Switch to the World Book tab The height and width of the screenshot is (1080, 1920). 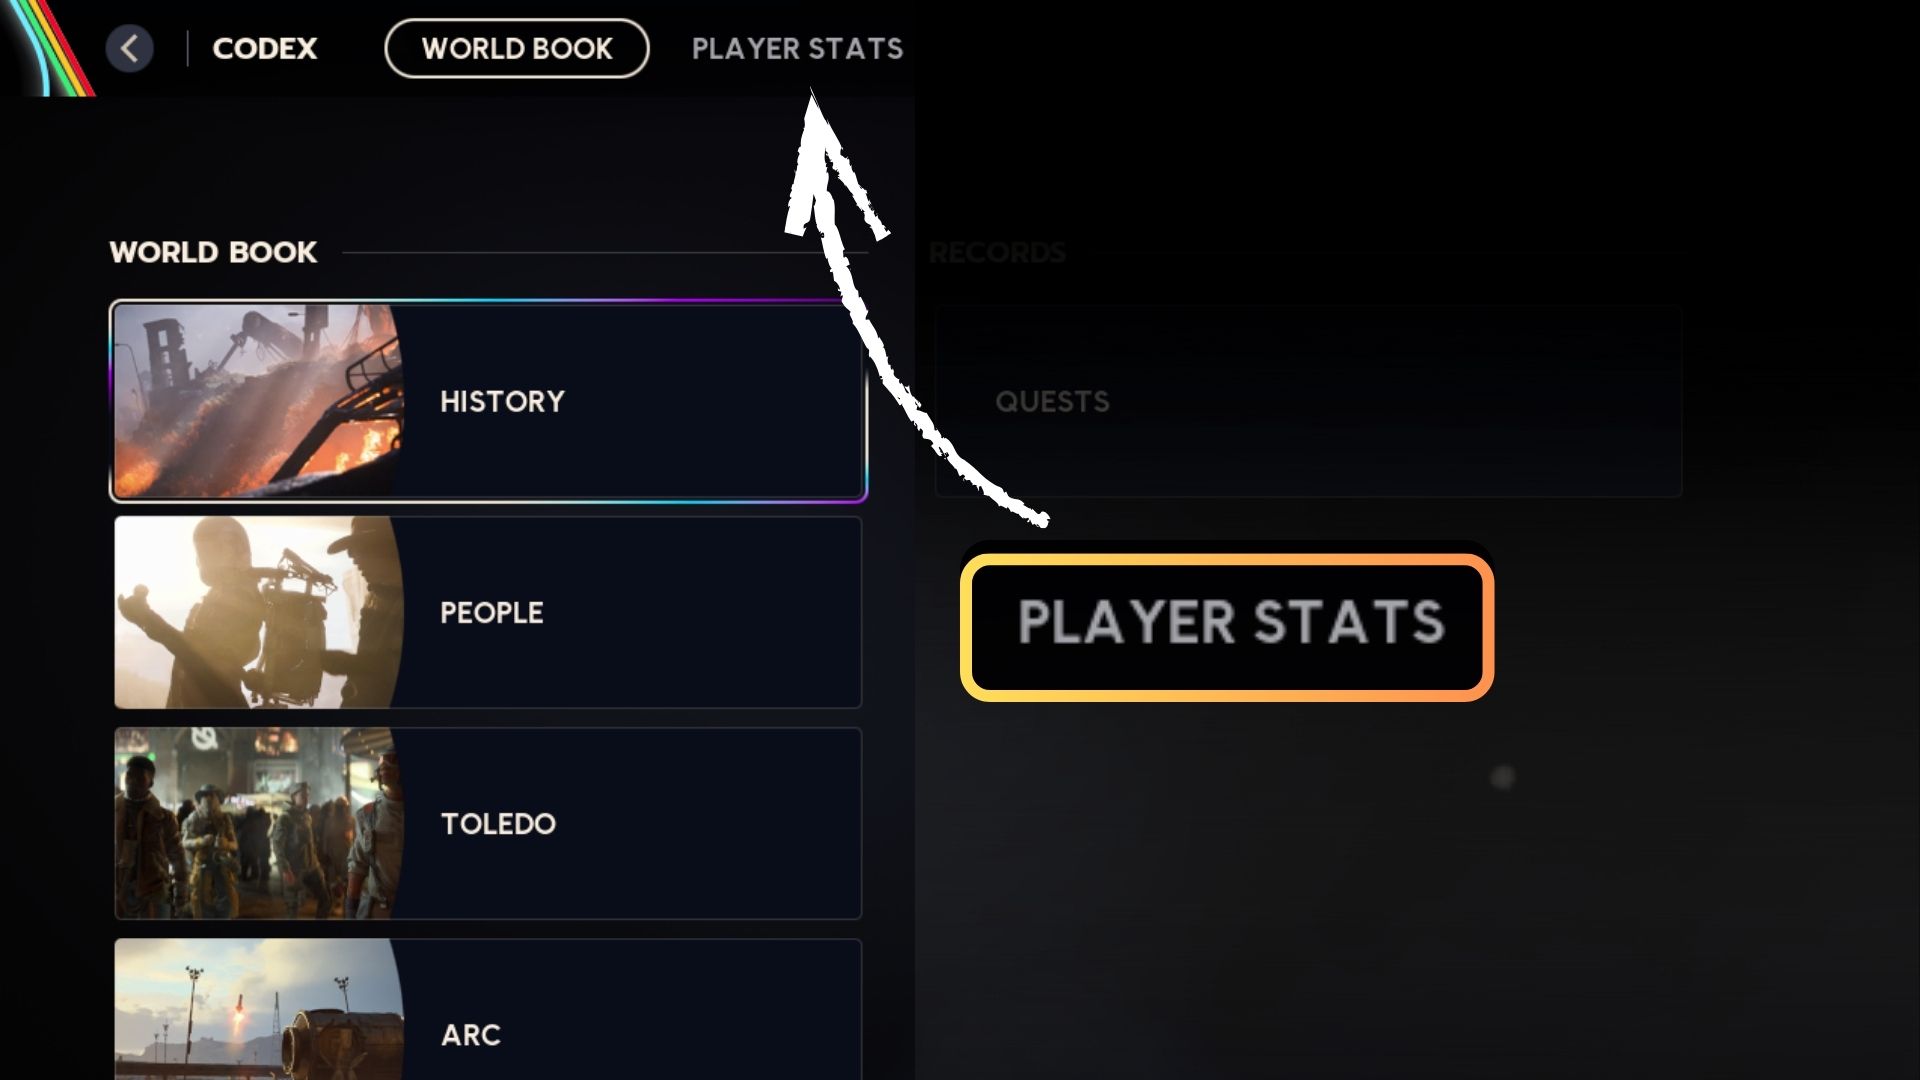[516, 48]
